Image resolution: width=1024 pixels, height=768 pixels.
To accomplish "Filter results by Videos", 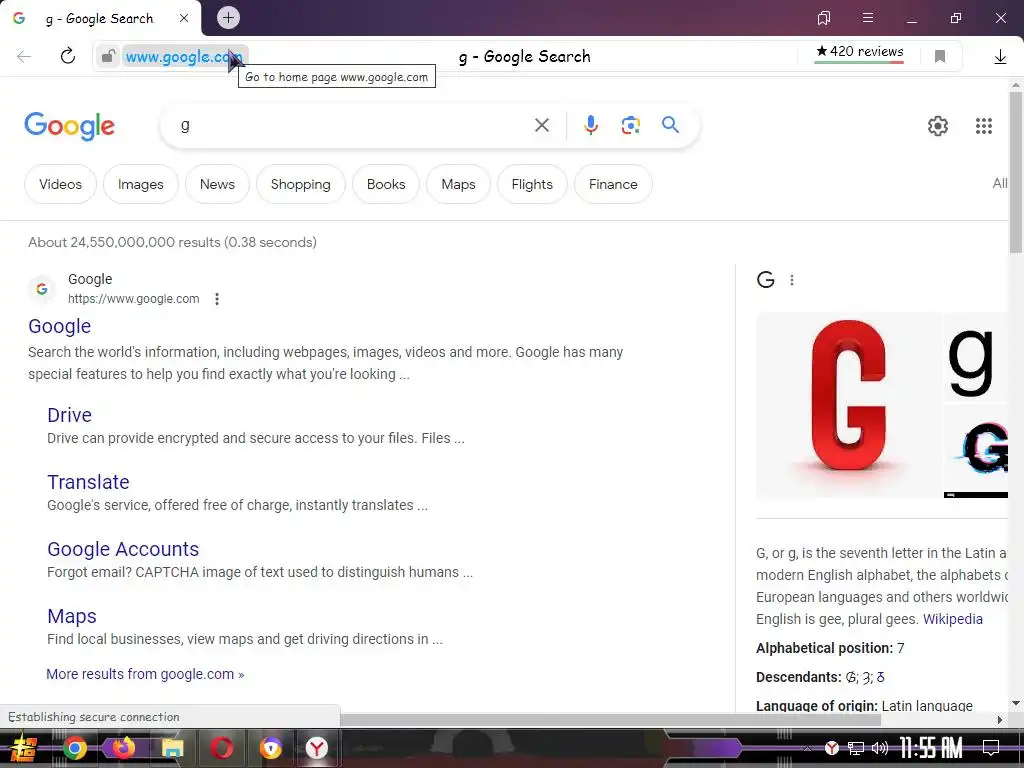I will pos(60,184).
